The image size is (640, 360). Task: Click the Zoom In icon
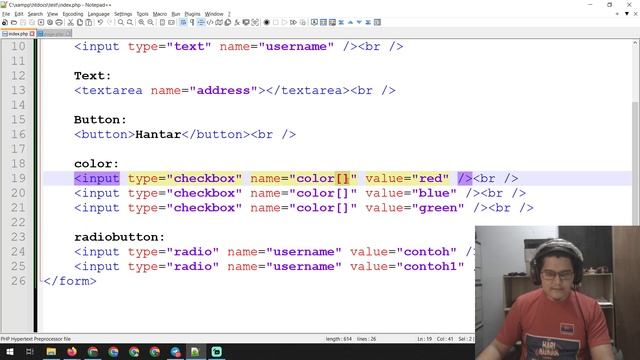click(x=141, y=22)
